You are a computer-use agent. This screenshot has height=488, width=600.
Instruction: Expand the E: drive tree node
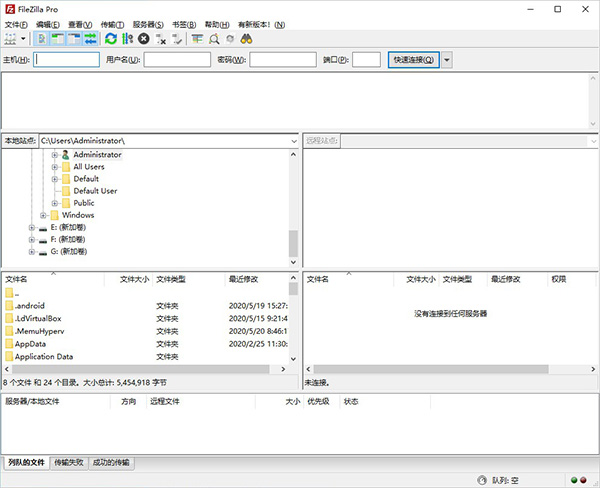coord(32,227)
